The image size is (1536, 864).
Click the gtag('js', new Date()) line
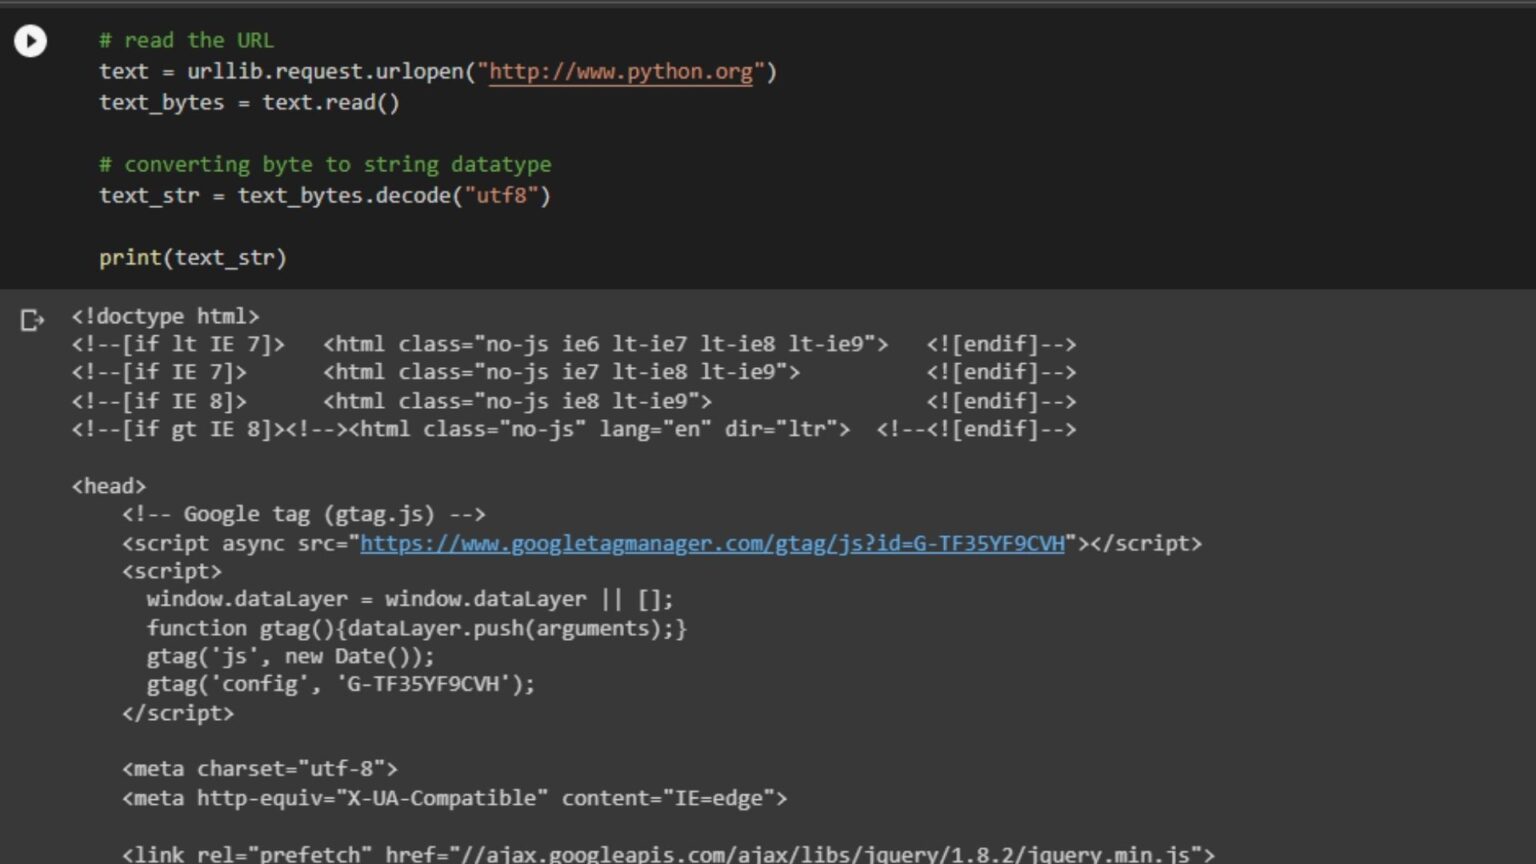[x=291, y=657]
